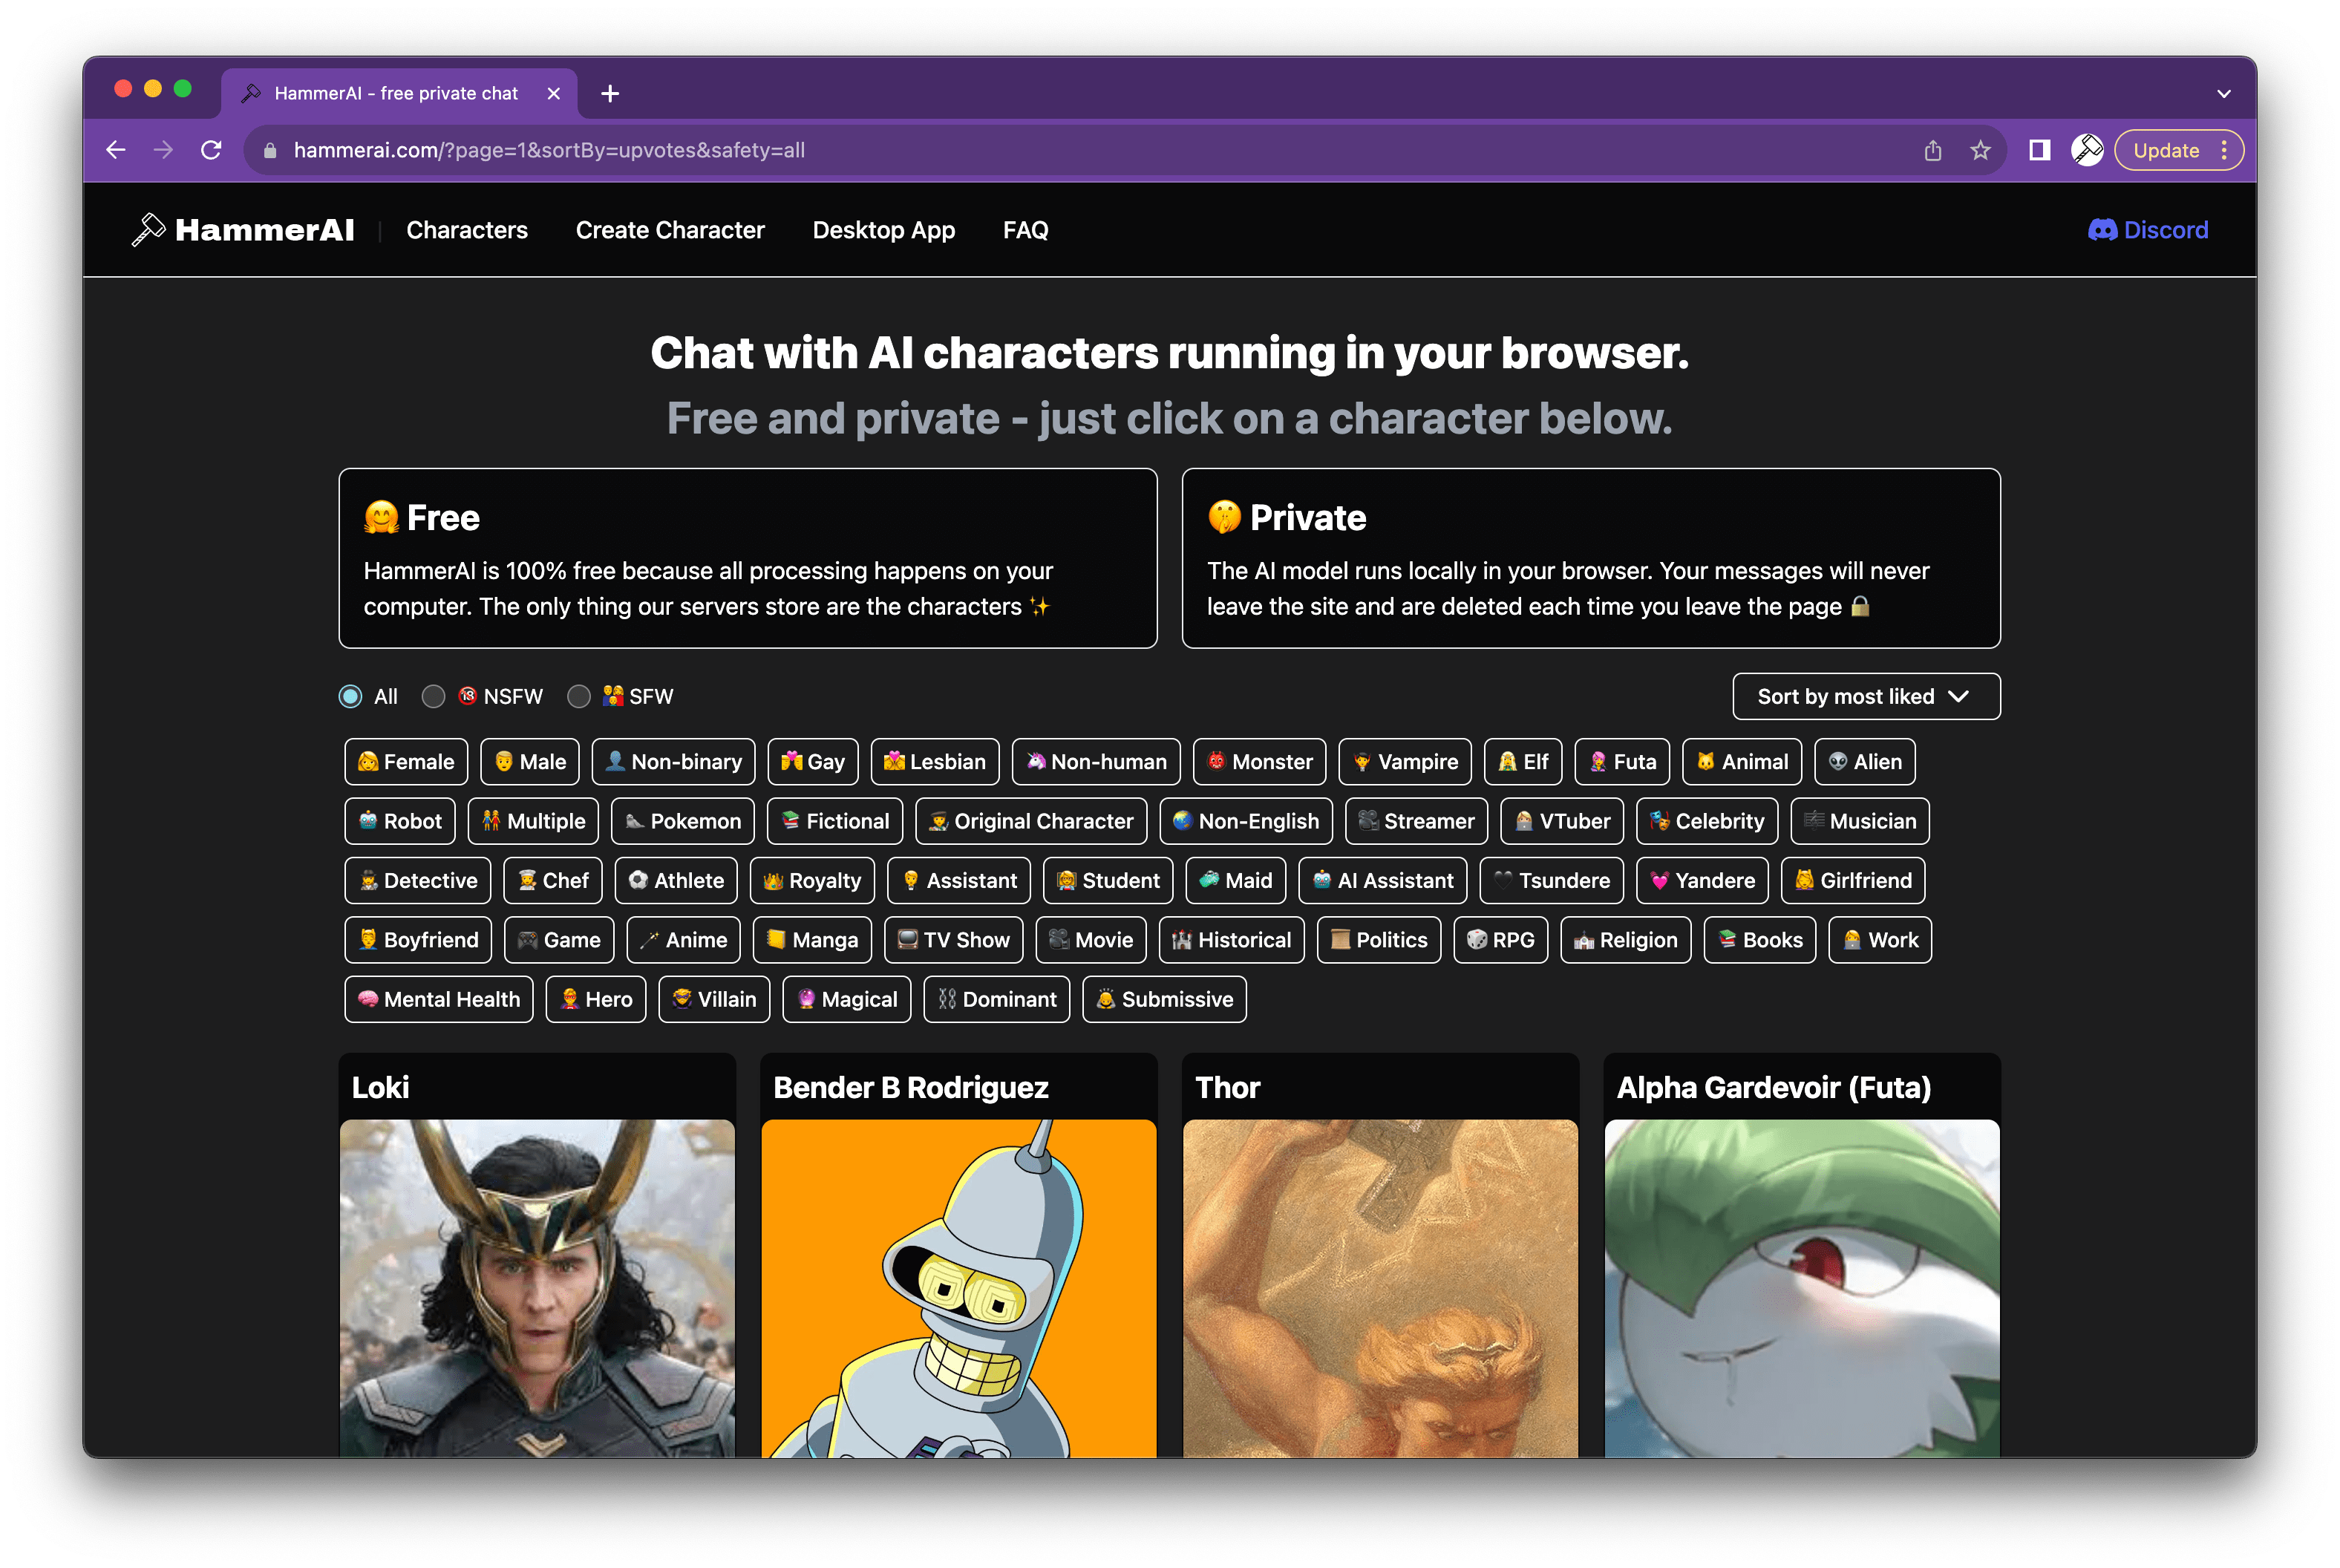Screen dimensions: 2340x1568
Task: Select the NSFW radio button
Action: coord(433,697)
